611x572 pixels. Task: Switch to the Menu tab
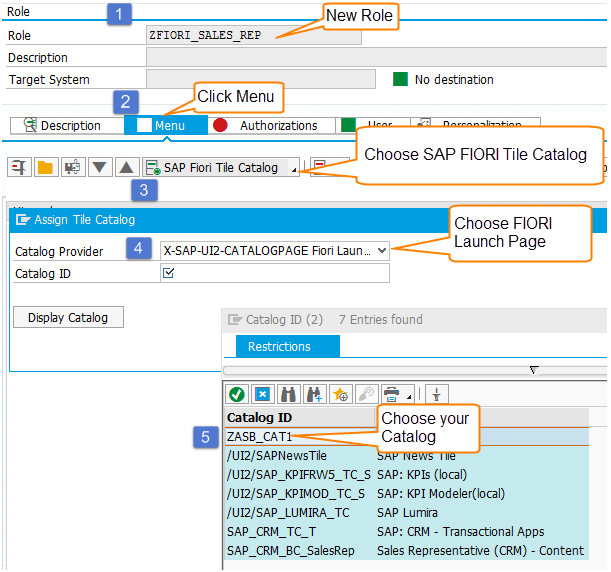pyautogui.click(x=166, y=125)
